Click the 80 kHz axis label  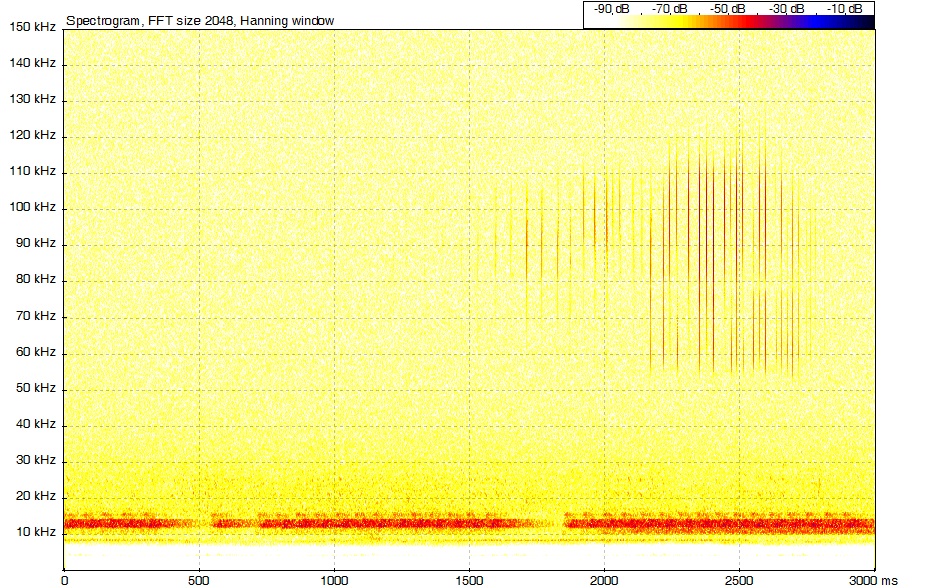pyautogui.click(x=35, y=279)
